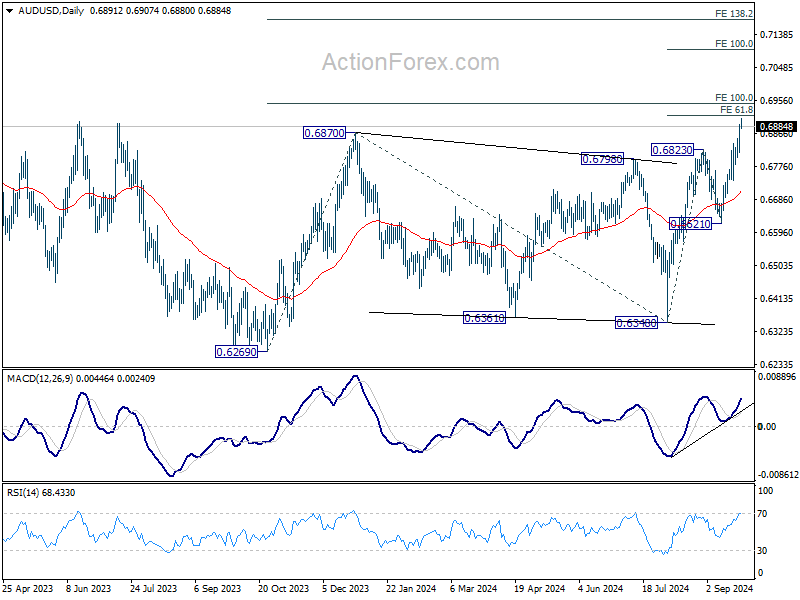Click the 18 Jul 2024 date marker
The height and width of the screenshot is (600, 800).
(665, 588)
